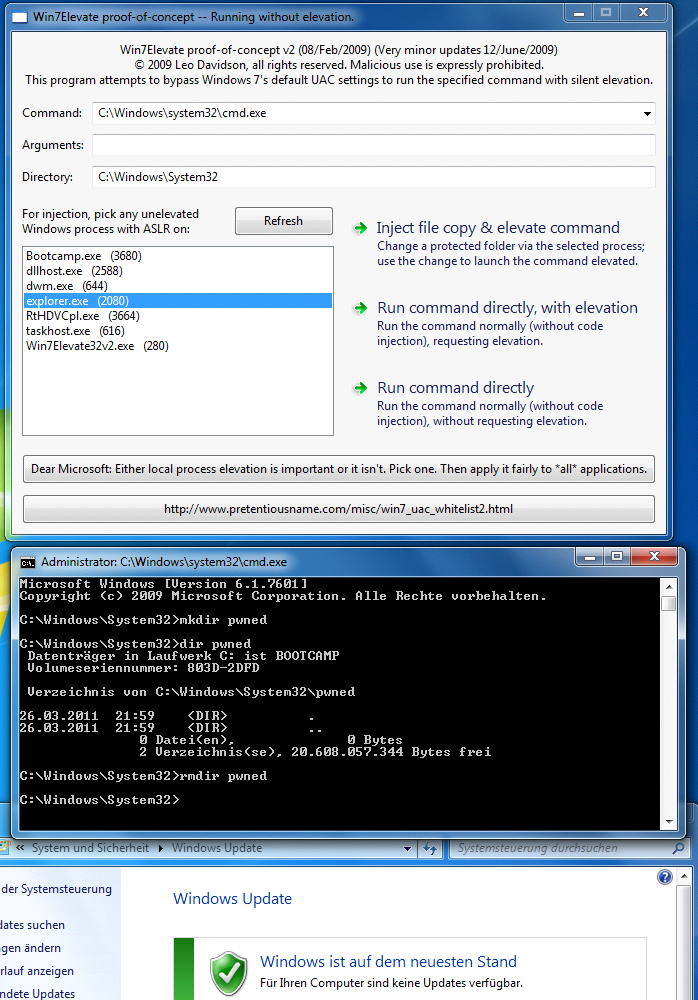The height and width of the screenshot is (1000, 698).
Task: Click the green arrow beside Inject file copy
Action: pos(360,228)
